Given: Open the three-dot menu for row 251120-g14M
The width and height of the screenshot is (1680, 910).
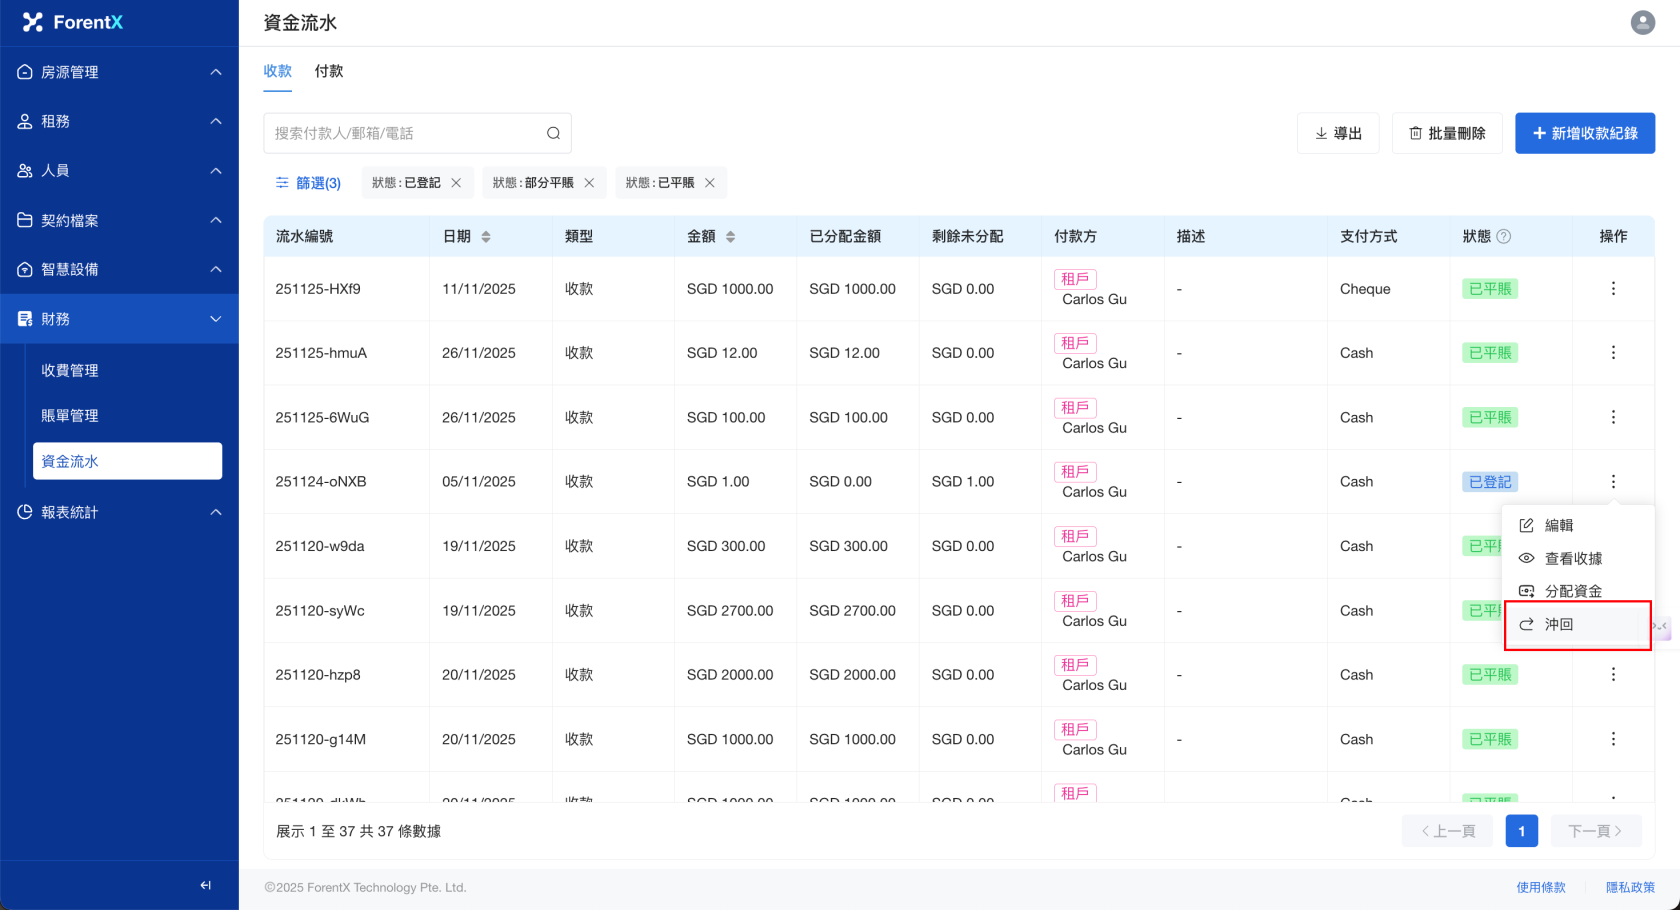Looking at the screenshot, I should [1612, 739].
